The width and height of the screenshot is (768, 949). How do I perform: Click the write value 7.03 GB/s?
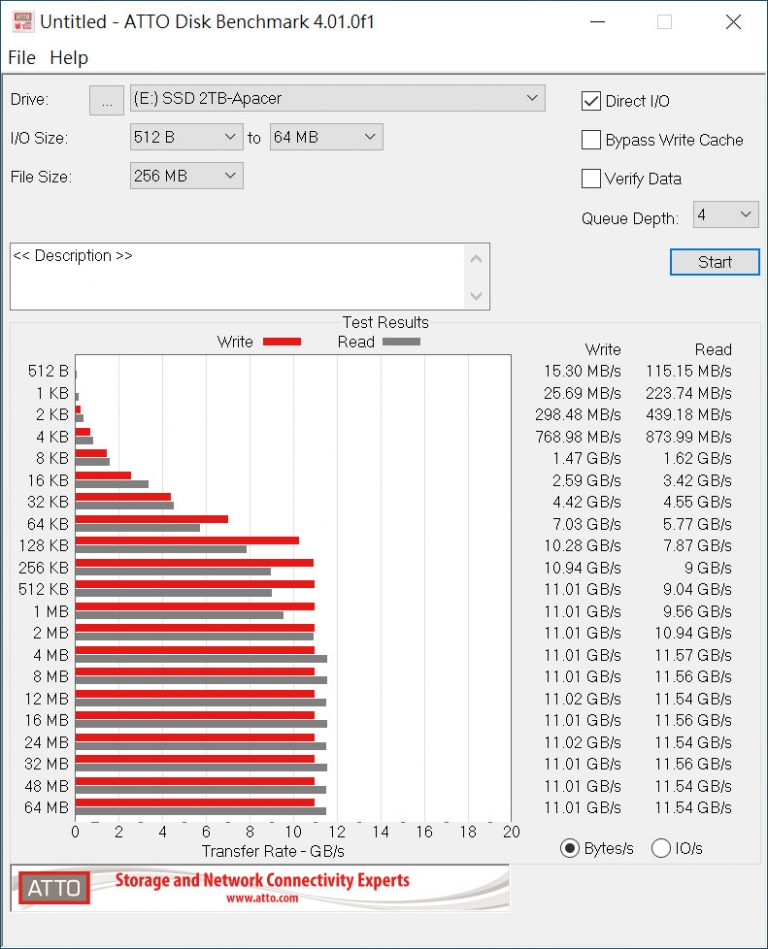pyautogui.click(x=586, y=524)
